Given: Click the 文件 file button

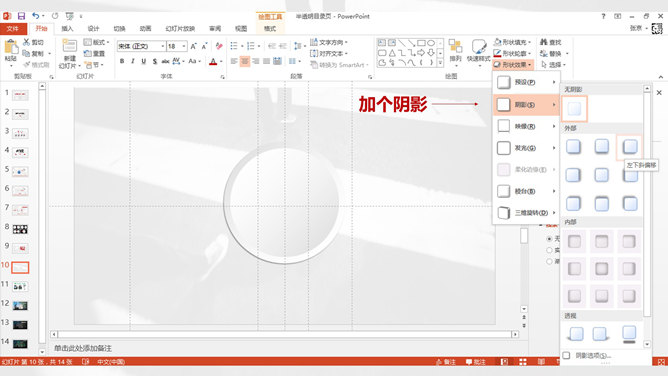Looking at the screenshot, I should pos(13,29).
